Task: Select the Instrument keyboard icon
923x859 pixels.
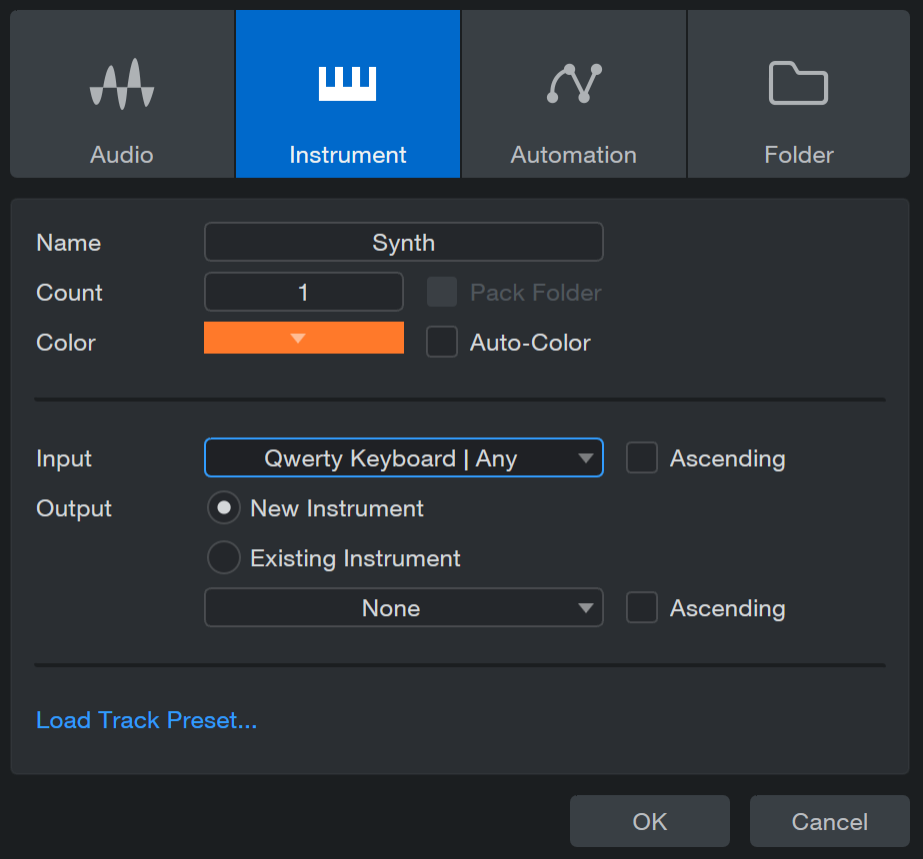Action: pos(347,84)
